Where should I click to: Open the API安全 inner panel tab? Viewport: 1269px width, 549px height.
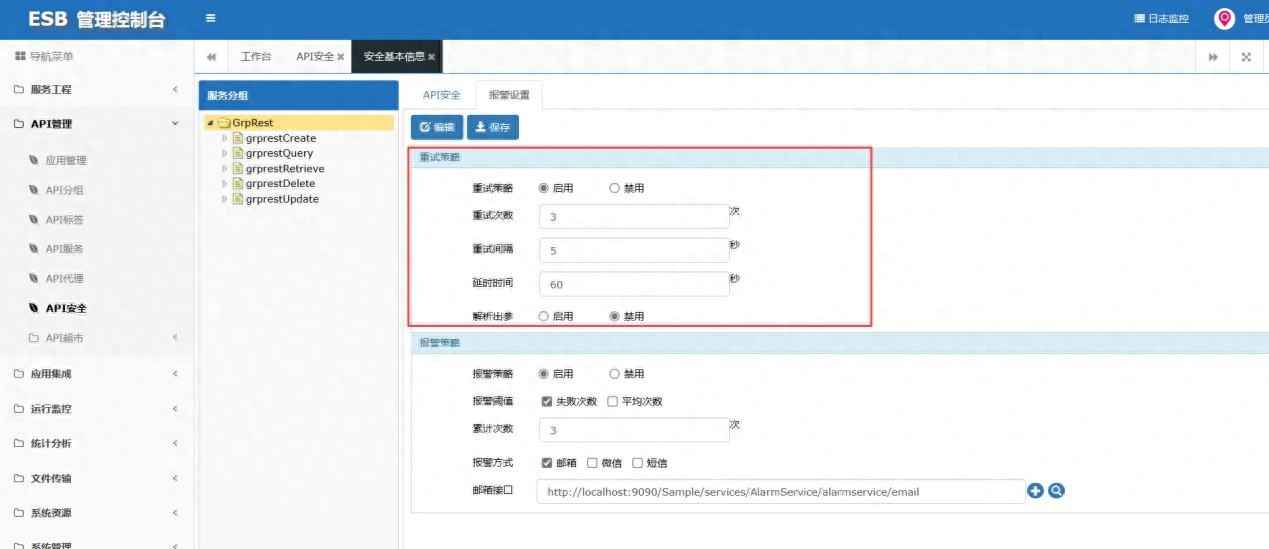point(441,95)
